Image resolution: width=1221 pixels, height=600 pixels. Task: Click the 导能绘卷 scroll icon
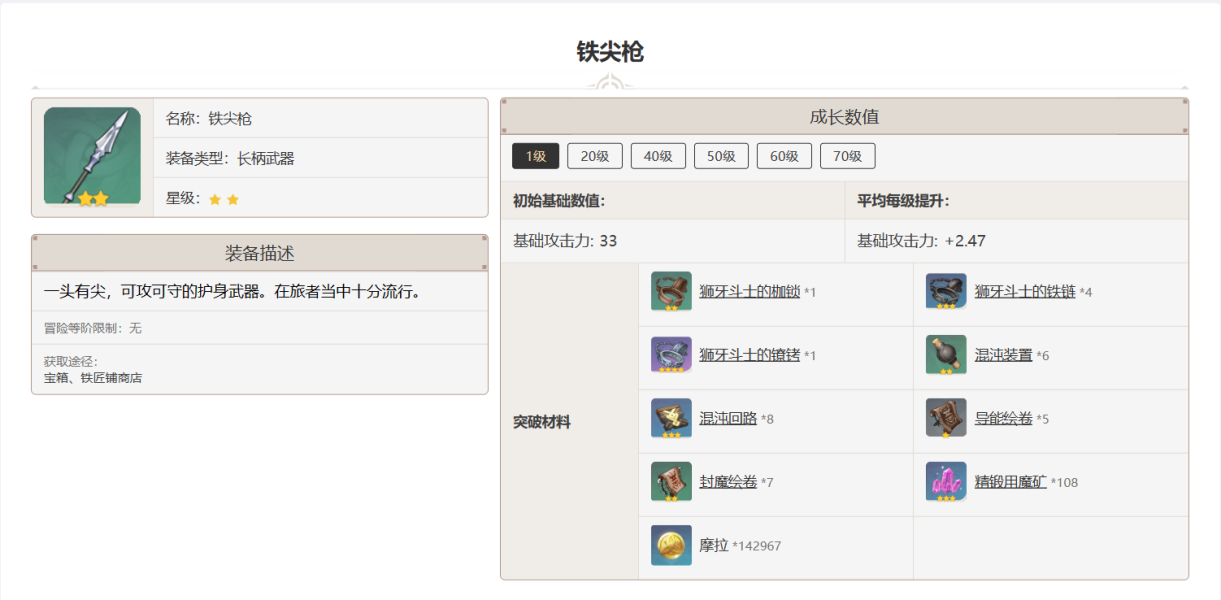pos(946,418)
